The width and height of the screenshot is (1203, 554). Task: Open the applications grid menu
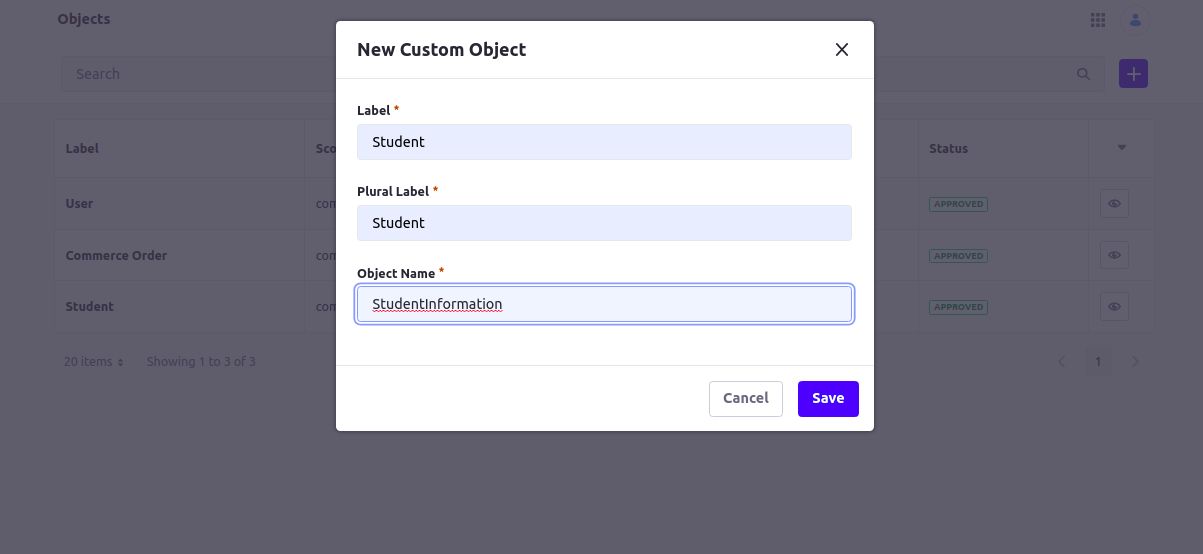tap(1097, 19)
